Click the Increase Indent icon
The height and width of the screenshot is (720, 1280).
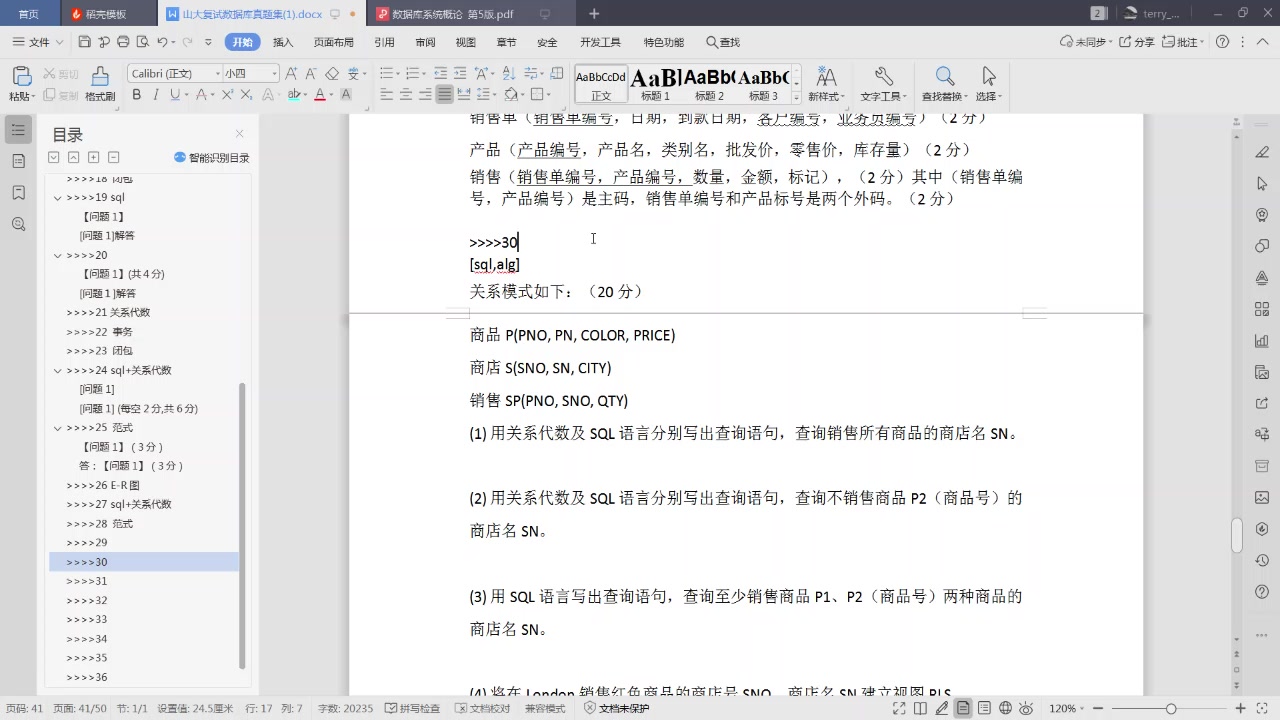pos(459,74)
